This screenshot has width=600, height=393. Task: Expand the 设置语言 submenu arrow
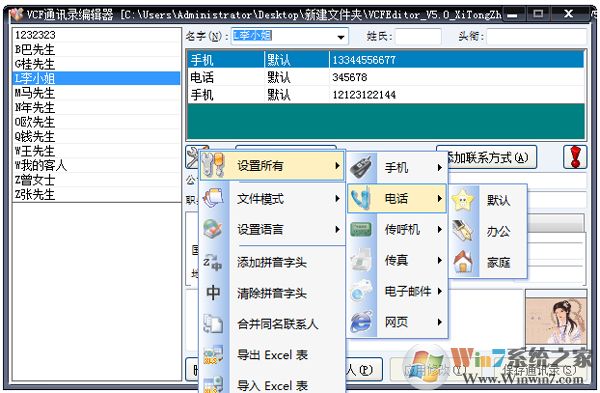337,229
